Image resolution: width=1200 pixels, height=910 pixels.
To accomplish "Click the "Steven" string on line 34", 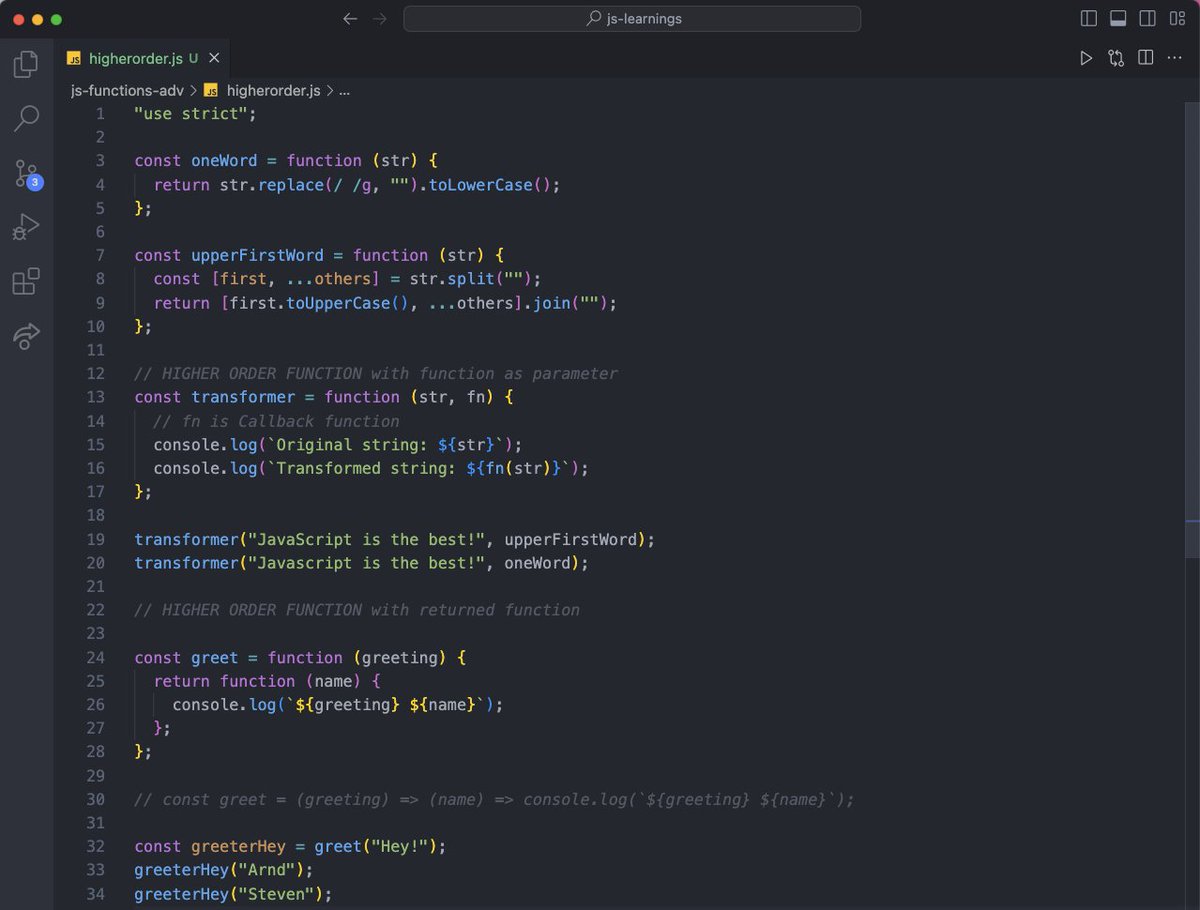I will [276, 894].
